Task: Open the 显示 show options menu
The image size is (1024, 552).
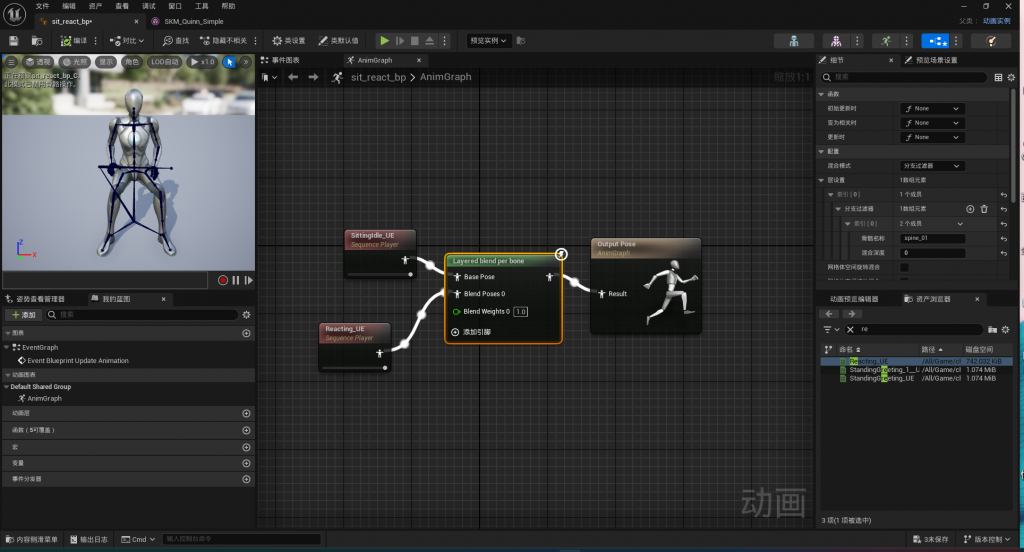Action: [106, 62]
